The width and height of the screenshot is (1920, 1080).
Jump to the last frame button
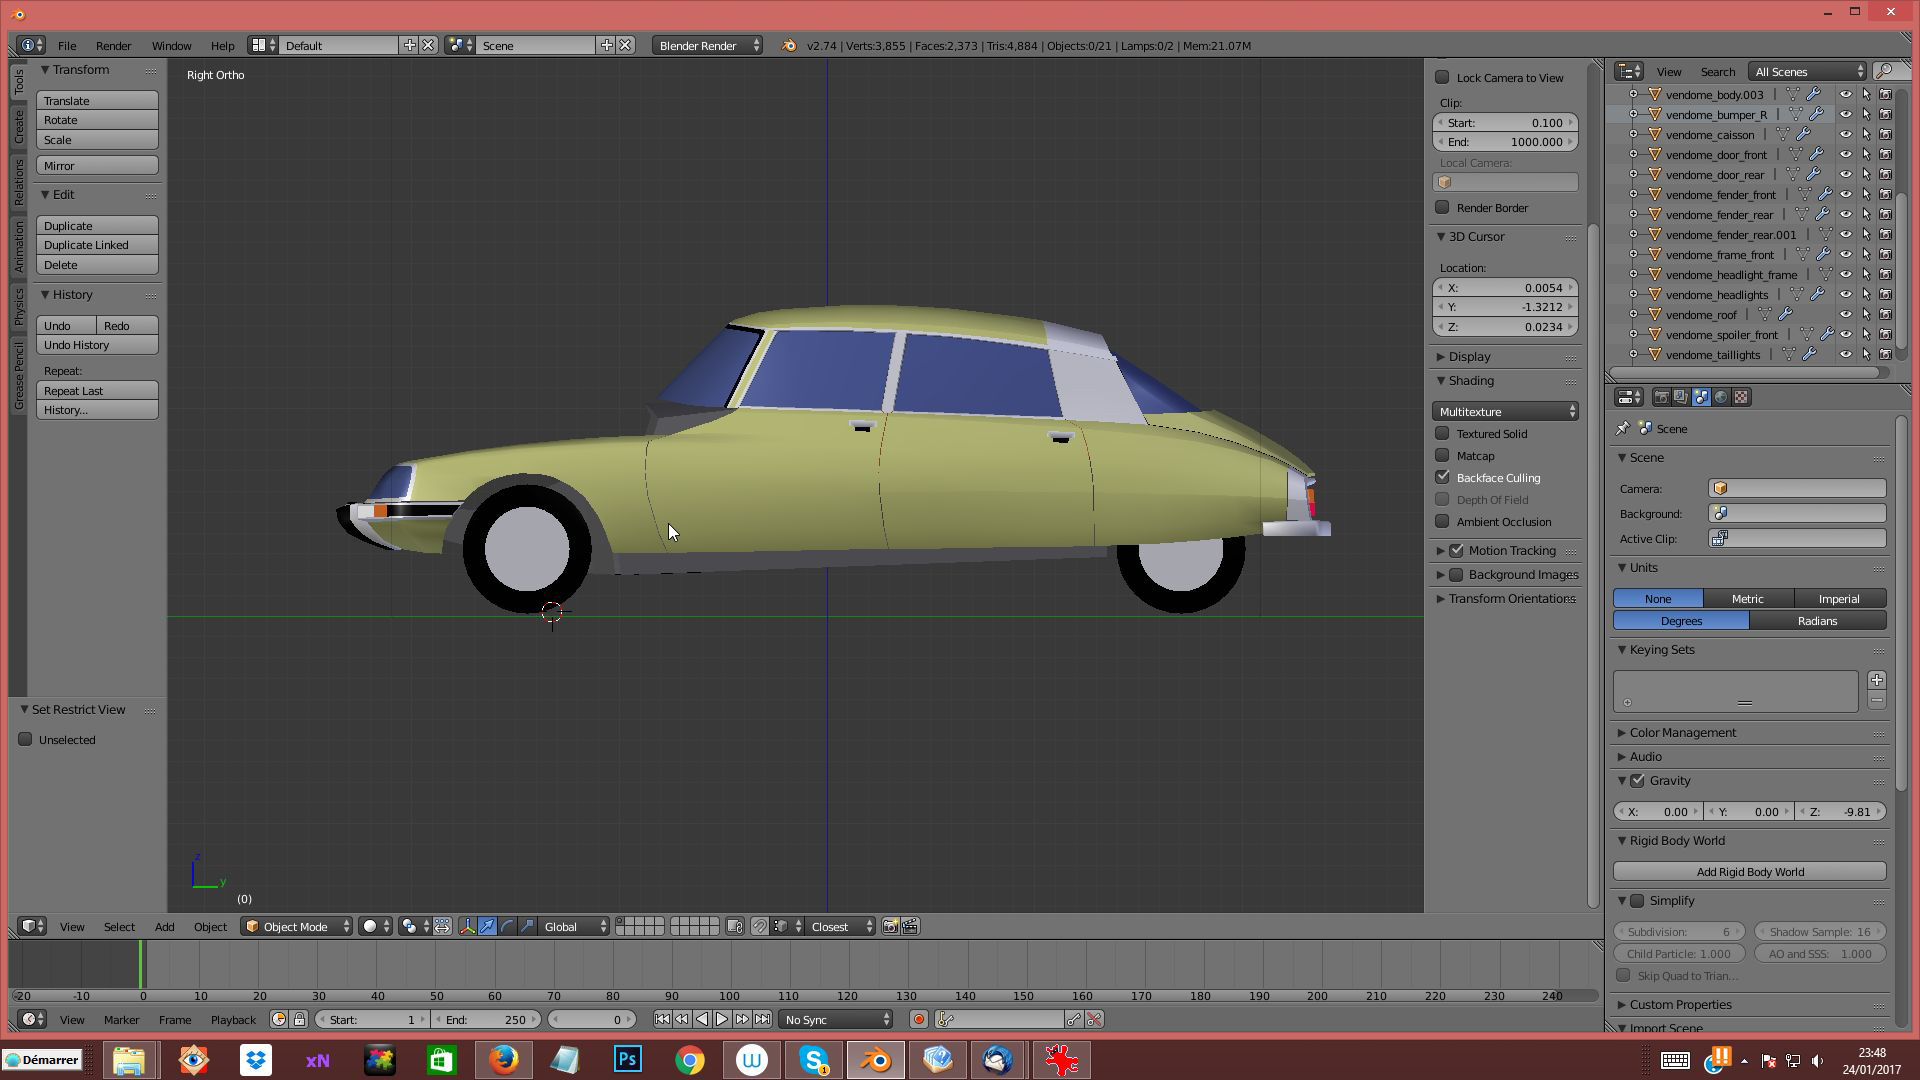pos(762,1019)
